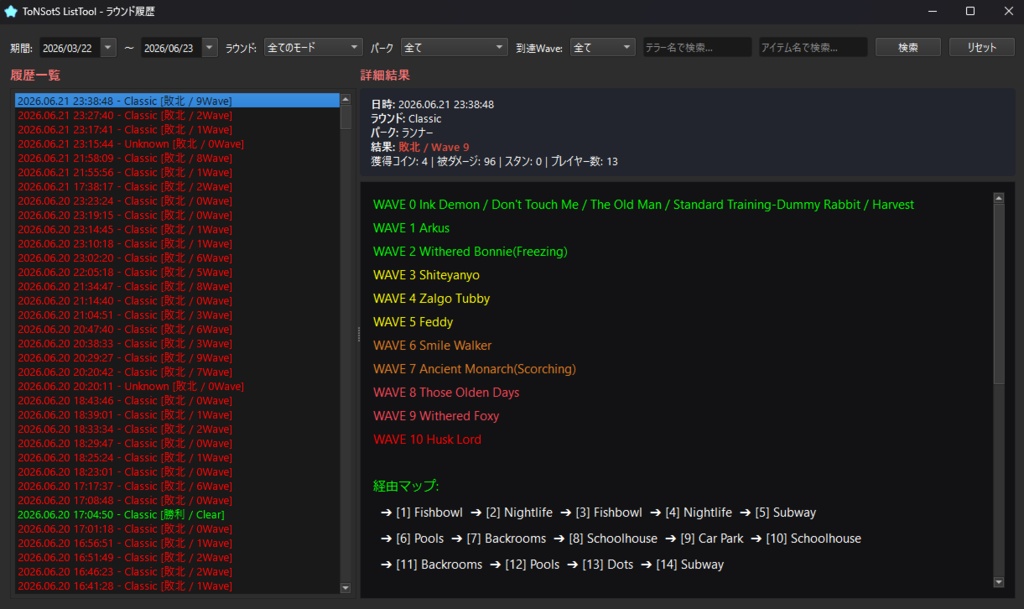Select entry 2026.06.21 23:15:44 Unknown 0Wave
This screenshot has height=609, width=1024.
click(x=177, y=144)
